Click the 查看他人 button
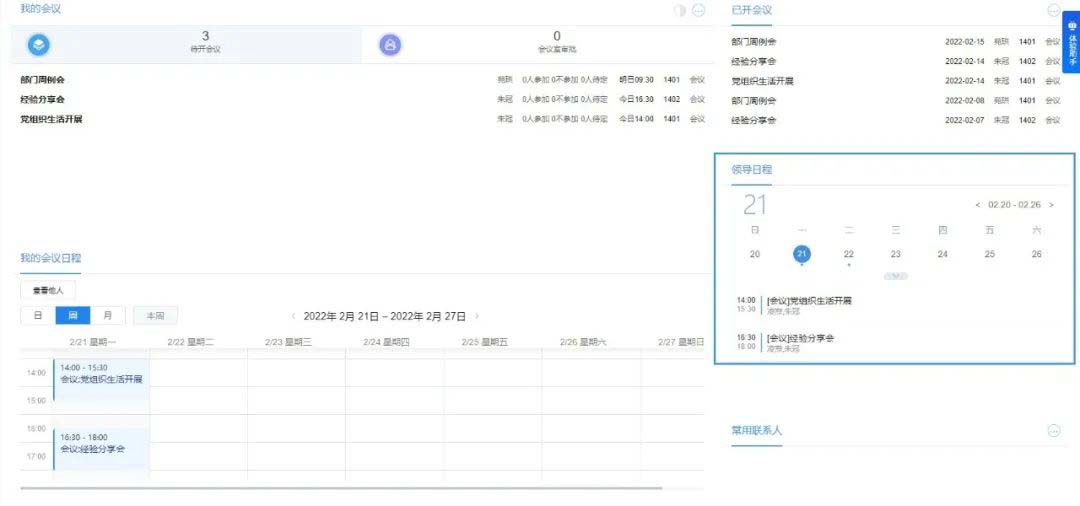The height and width of the screenshot is (506, 1080). (48, 290)
